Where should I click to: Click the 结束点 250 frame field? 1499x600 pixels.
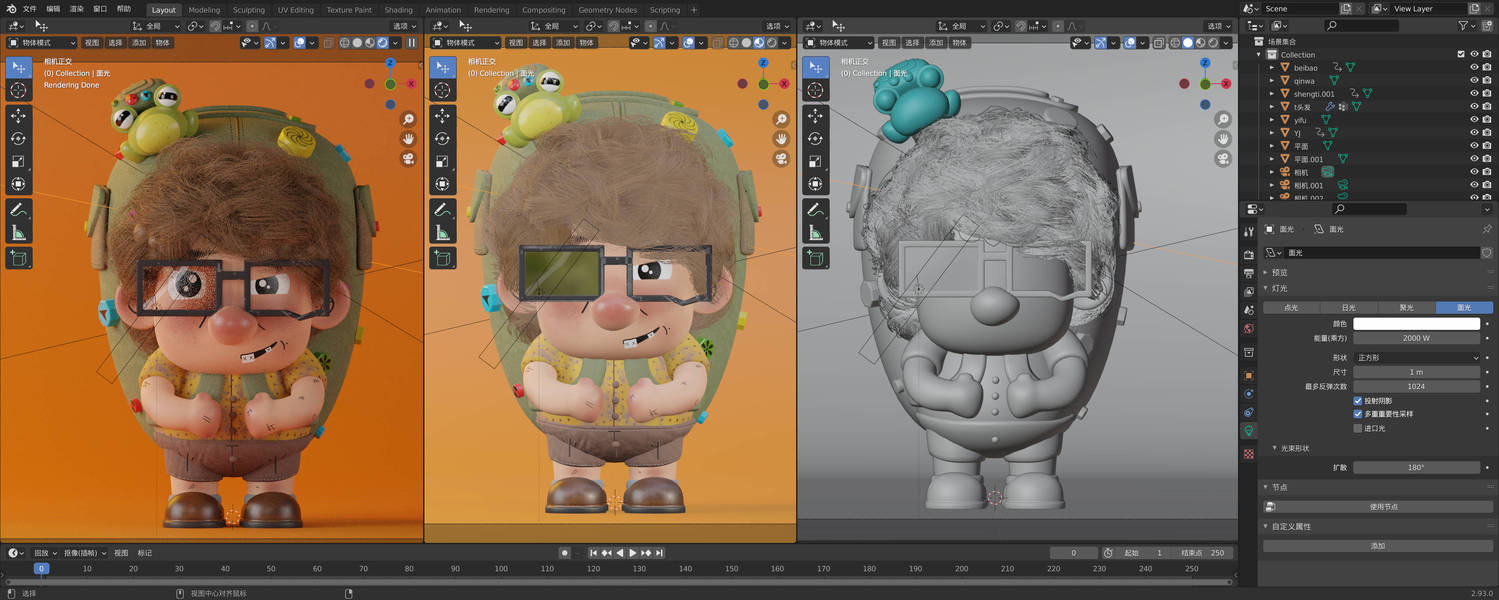(1203, 553)
